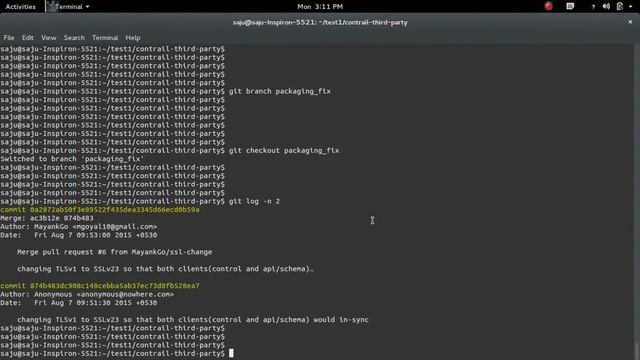Click the 'Merge: ac3b12e 874b483' line

[x=47, y=218]
